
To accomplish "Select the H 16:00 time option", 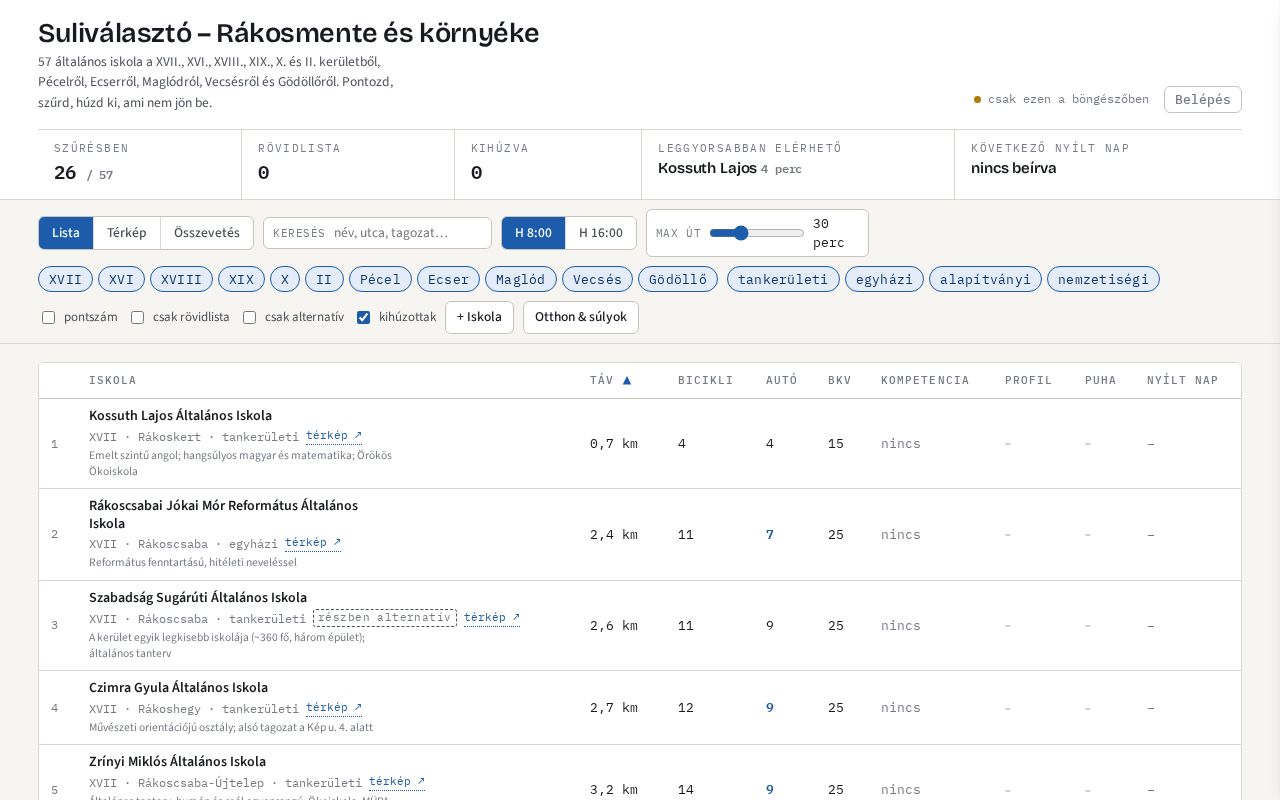I will click(601, 233).
